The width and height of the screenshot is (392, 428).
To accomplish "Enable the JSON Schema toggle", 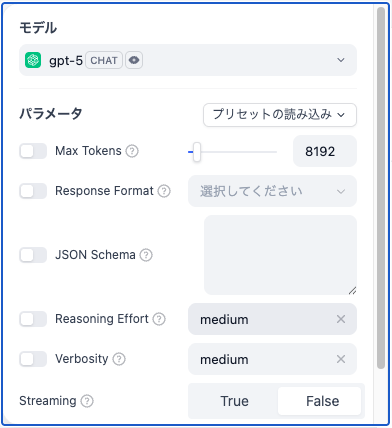I will [33, 255].
